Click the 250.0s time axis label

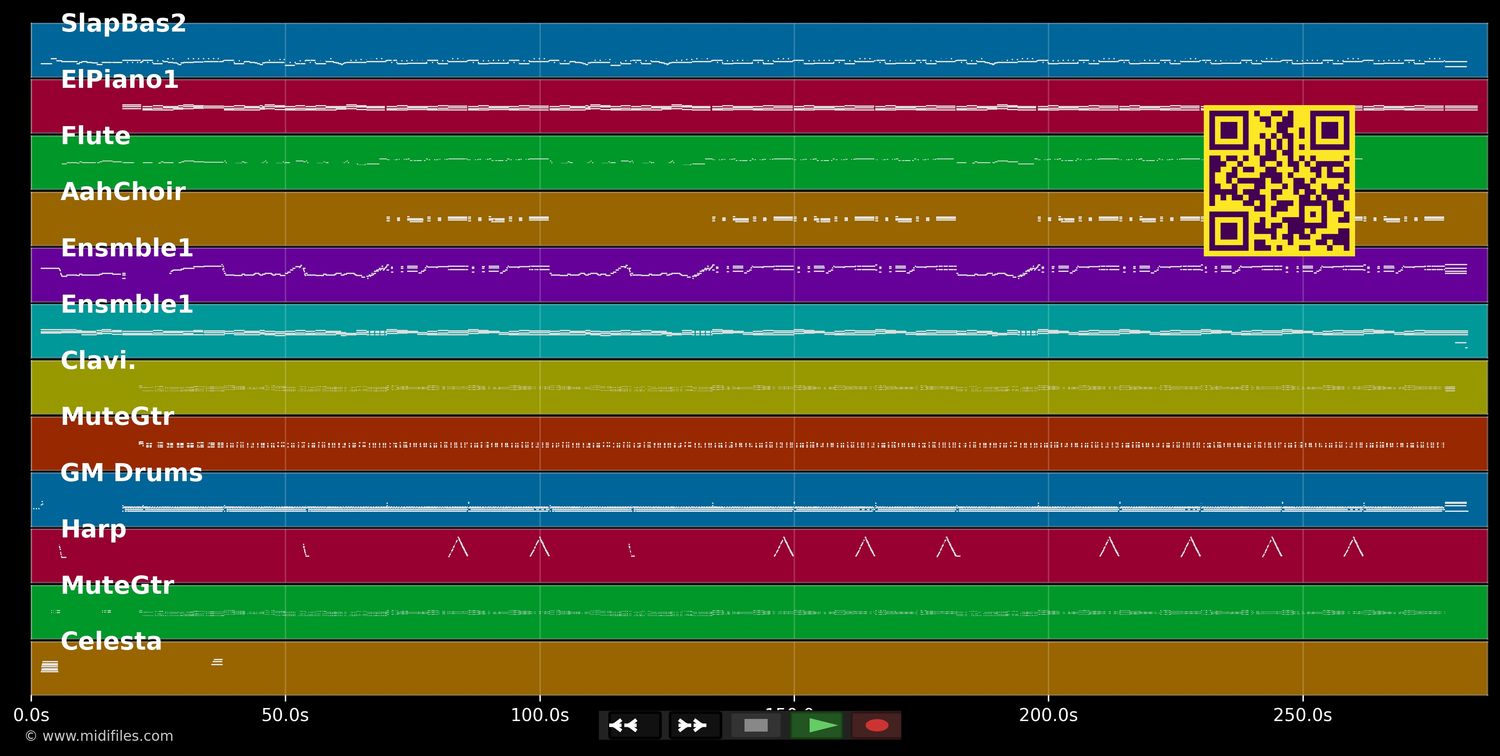point(1302,715)
